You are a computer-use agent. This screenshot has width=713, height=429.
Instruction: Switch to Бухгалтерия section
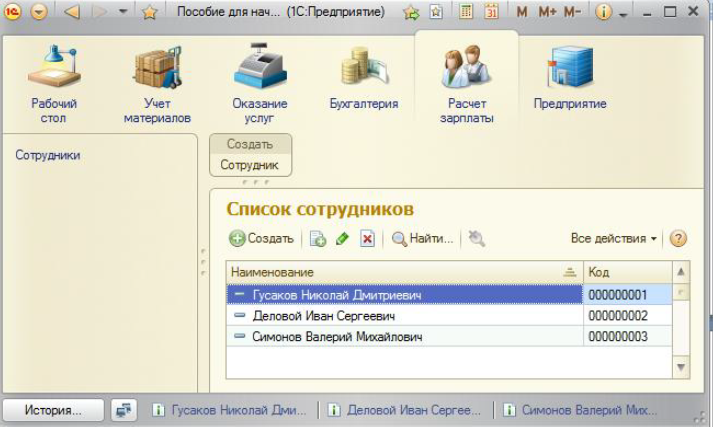364,78
